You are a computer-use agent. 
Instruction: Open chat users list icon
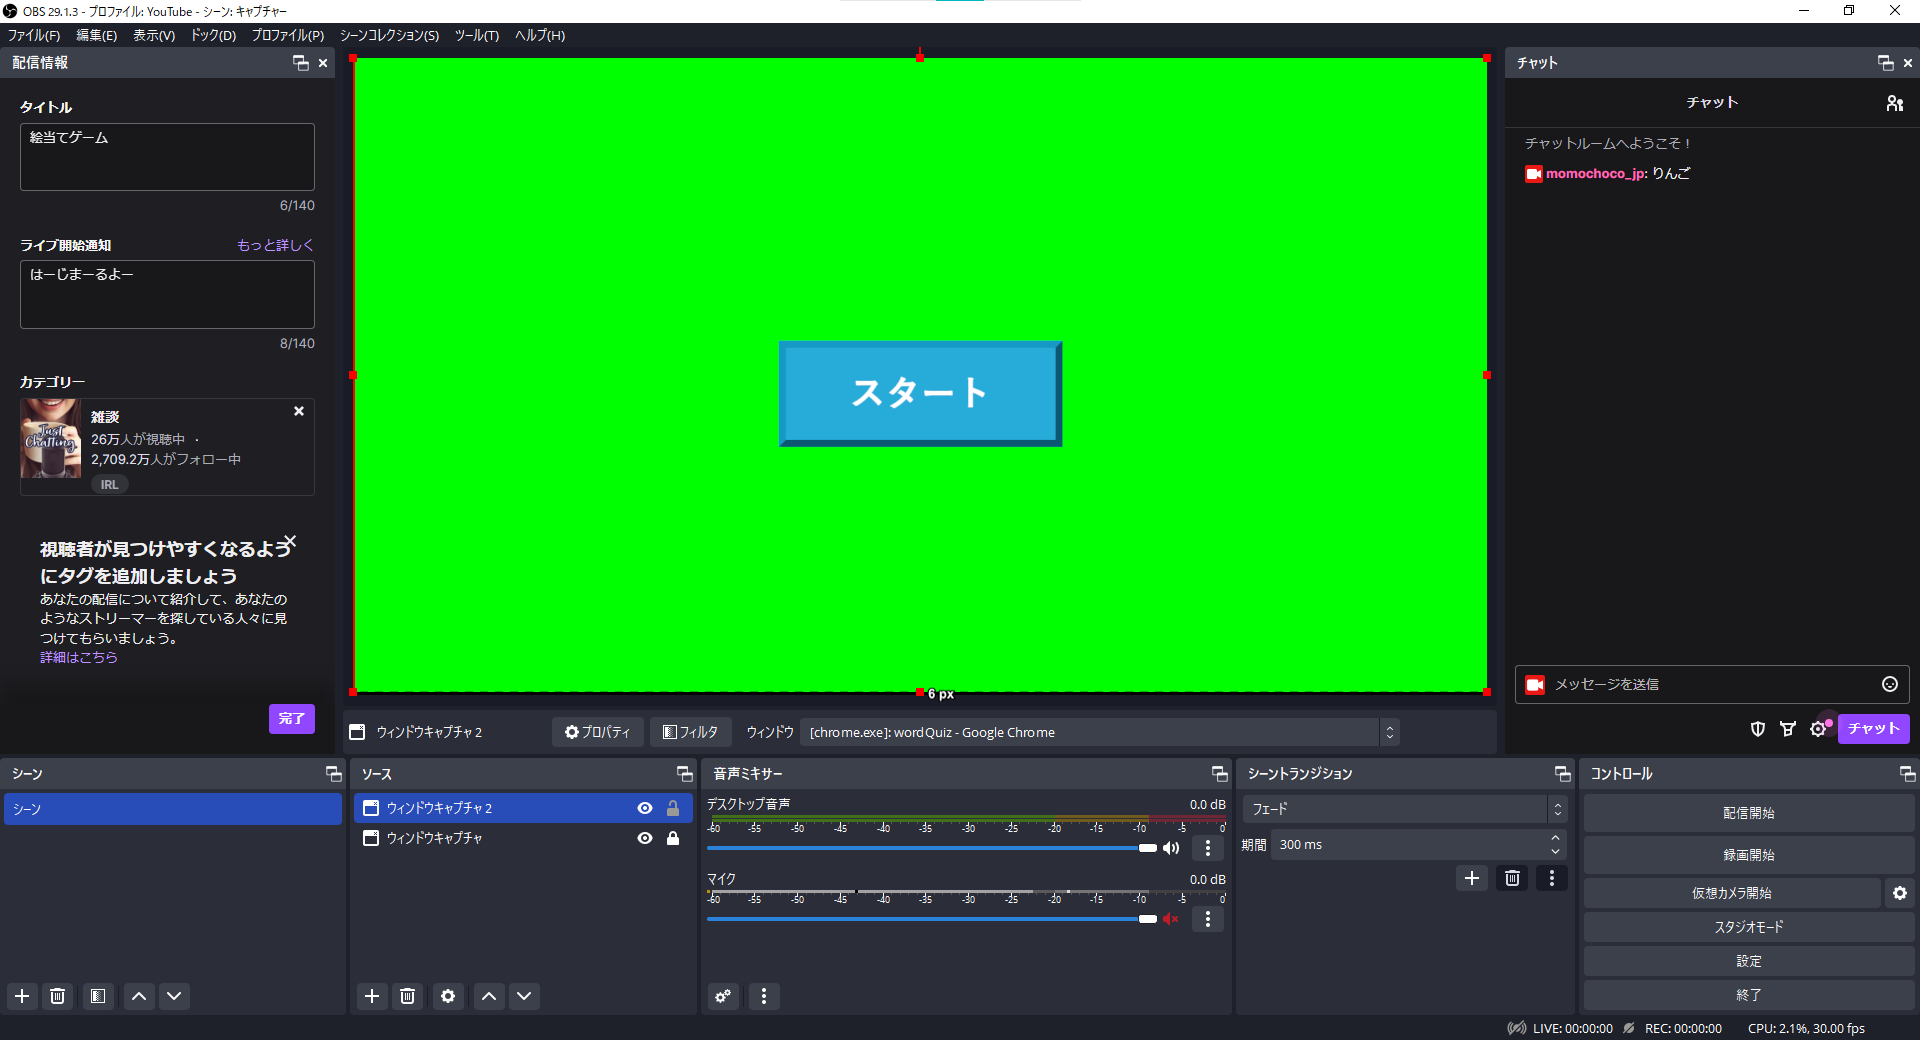[1895, 103]
